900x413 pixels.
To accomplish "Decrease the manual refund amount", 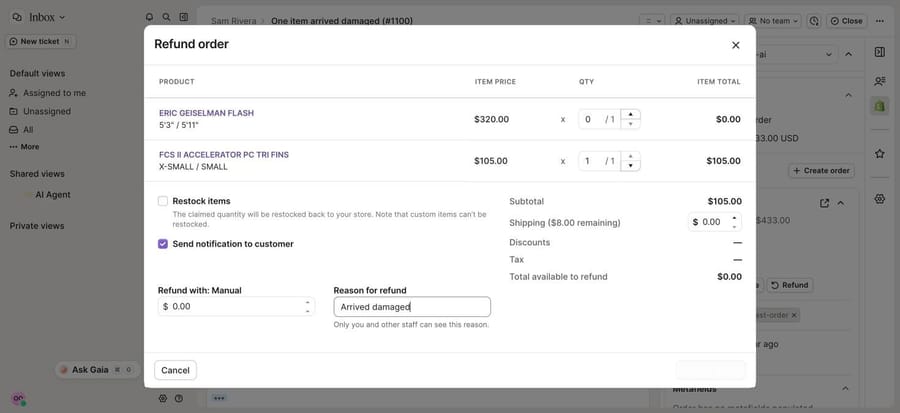I will (x=308, y=311).
